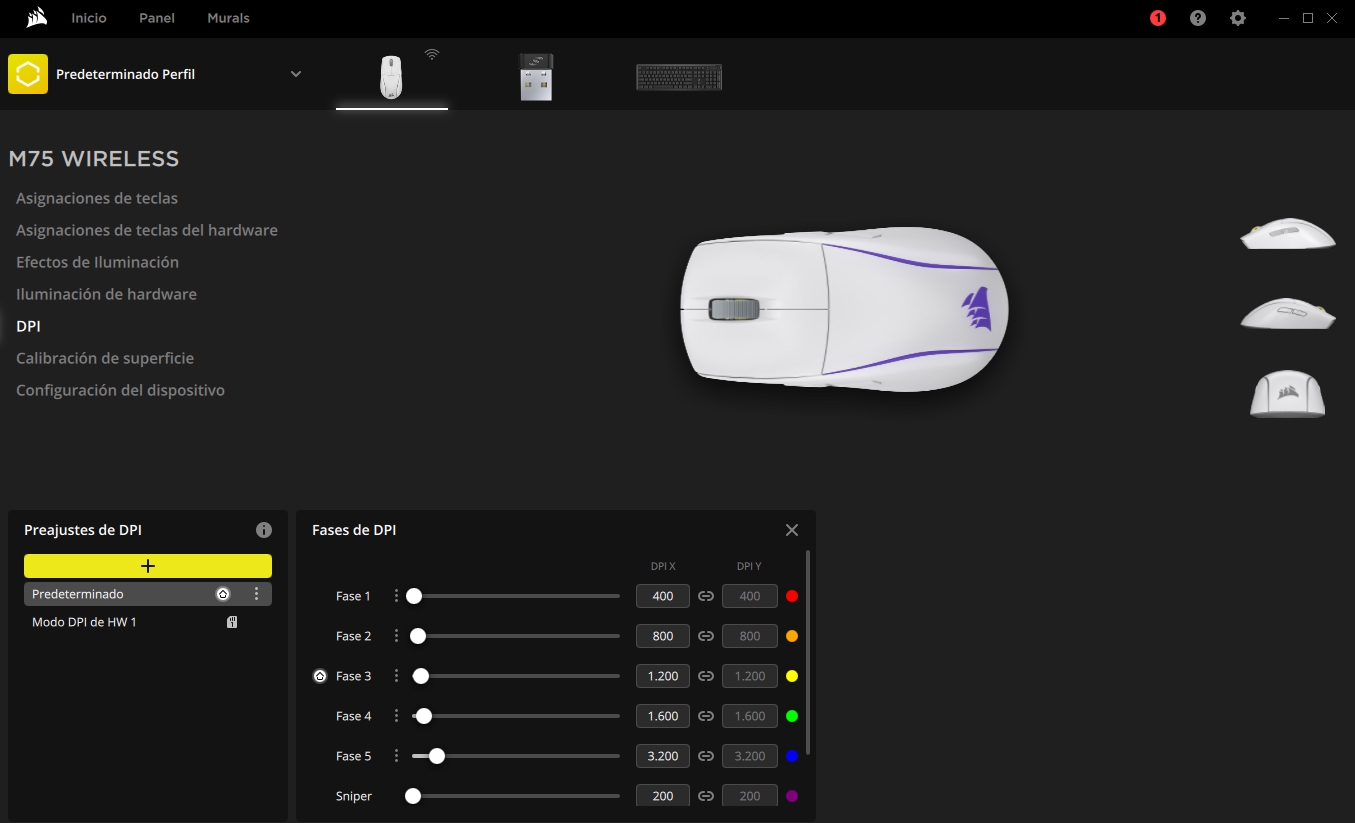Select the keyboard device icon
Screen dimensions: 1355x823
pos(679,77)
